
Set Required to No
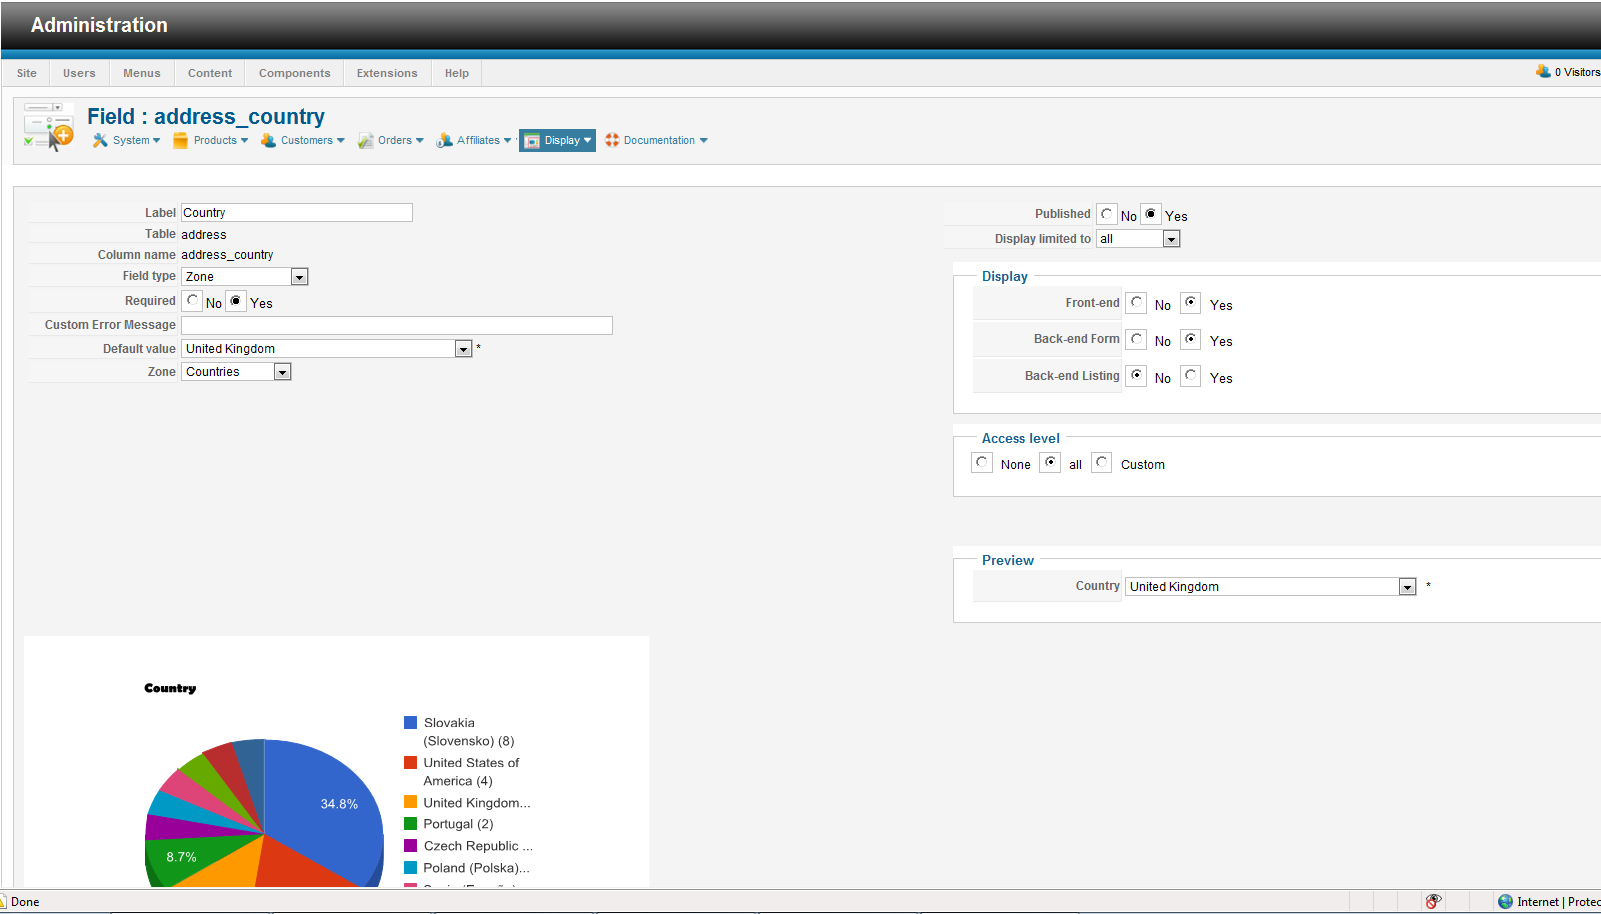coord(193,301)
